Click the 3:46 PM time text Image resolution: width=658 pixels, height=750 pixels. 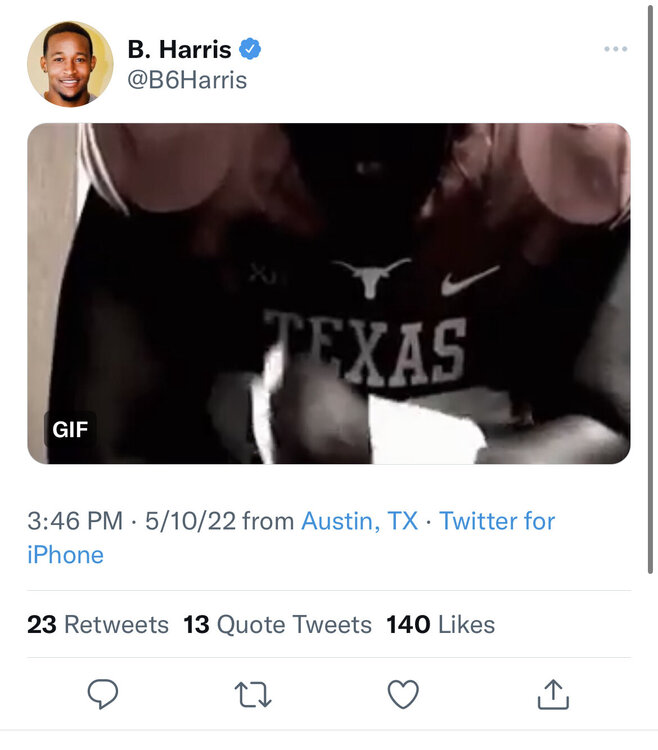coord(75,521)
